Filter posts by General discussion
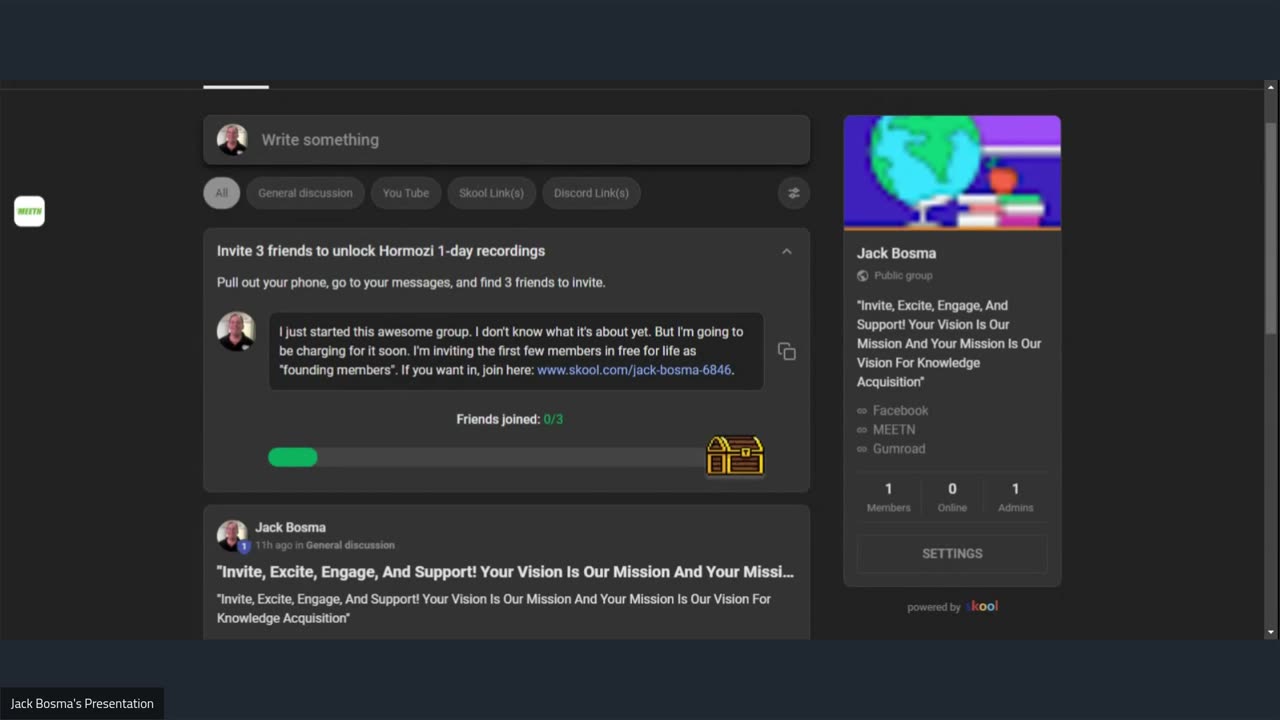Screen dimensions: 1280x720 [x=305, y=193]
